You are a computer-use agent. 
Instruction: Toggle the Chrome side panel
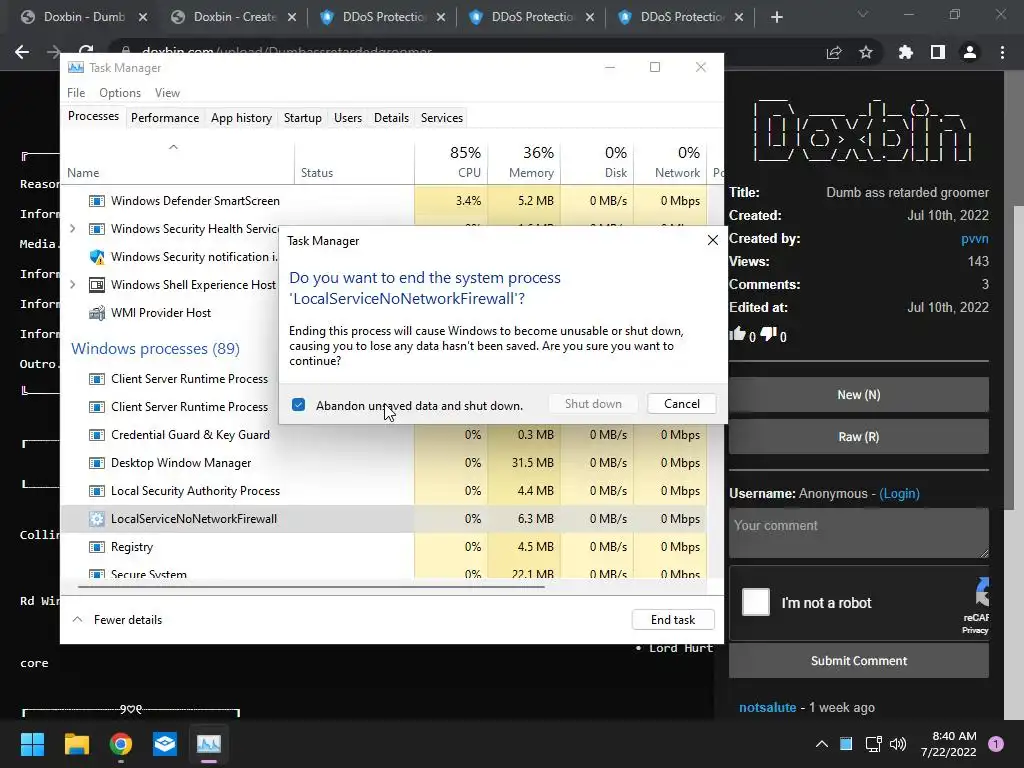[938, 52]
